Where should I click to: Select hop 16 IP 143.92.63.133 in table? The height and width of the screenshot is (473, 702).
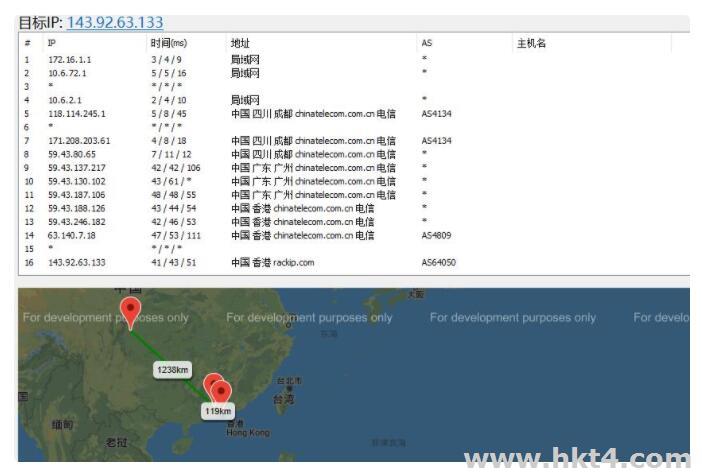(77, 262)
